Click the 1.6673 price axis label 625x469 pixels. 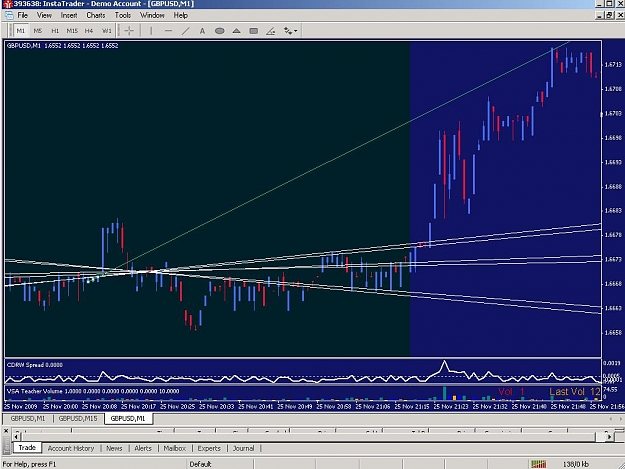click(x=613, y=259)
